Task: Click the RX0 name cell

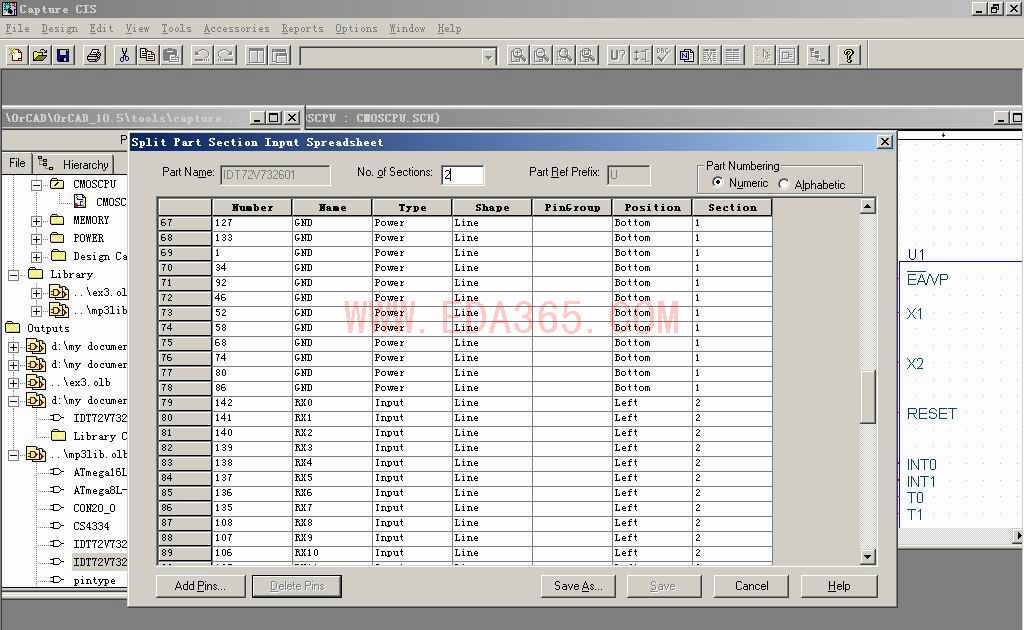Action: pyautogui.click(x=332, y=403)
